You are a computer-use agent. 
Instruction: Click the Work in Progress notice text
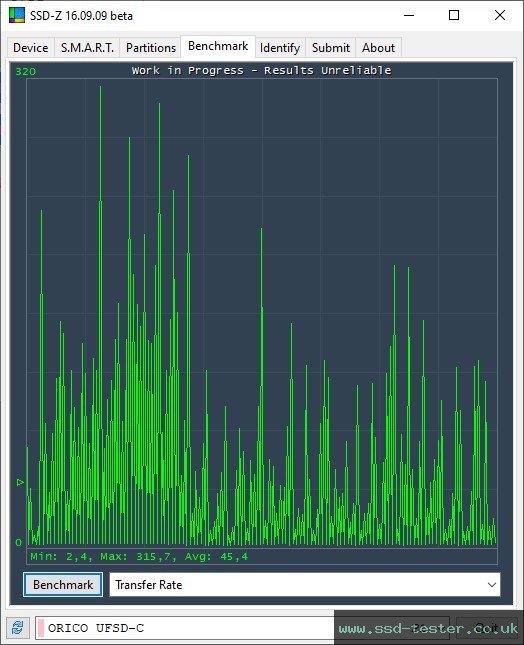click(x=261, y=70)
